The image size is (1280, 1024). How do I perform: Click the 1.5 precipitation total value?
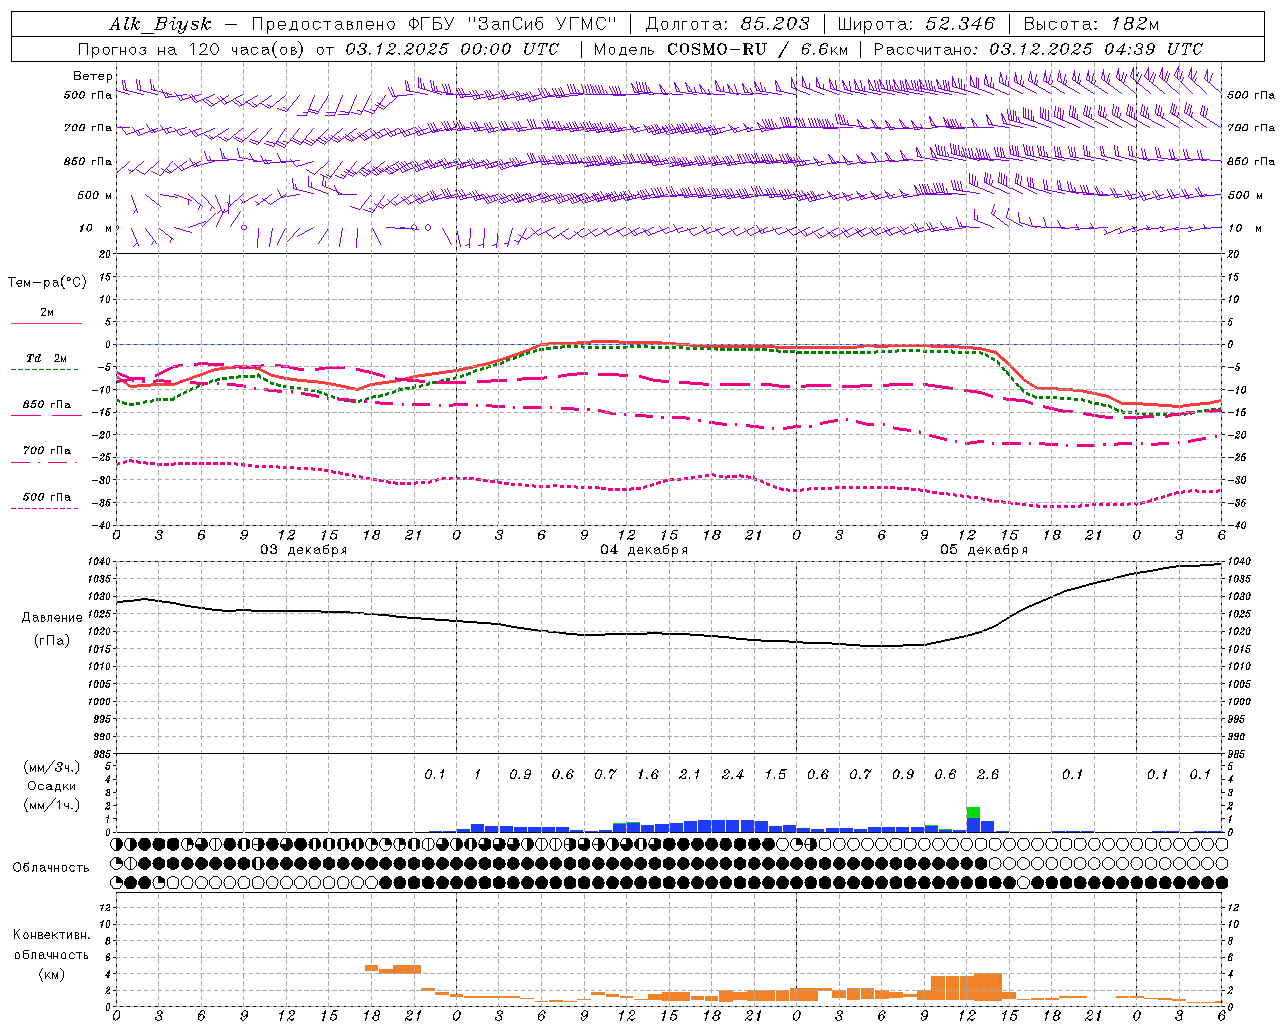[775, 774]
